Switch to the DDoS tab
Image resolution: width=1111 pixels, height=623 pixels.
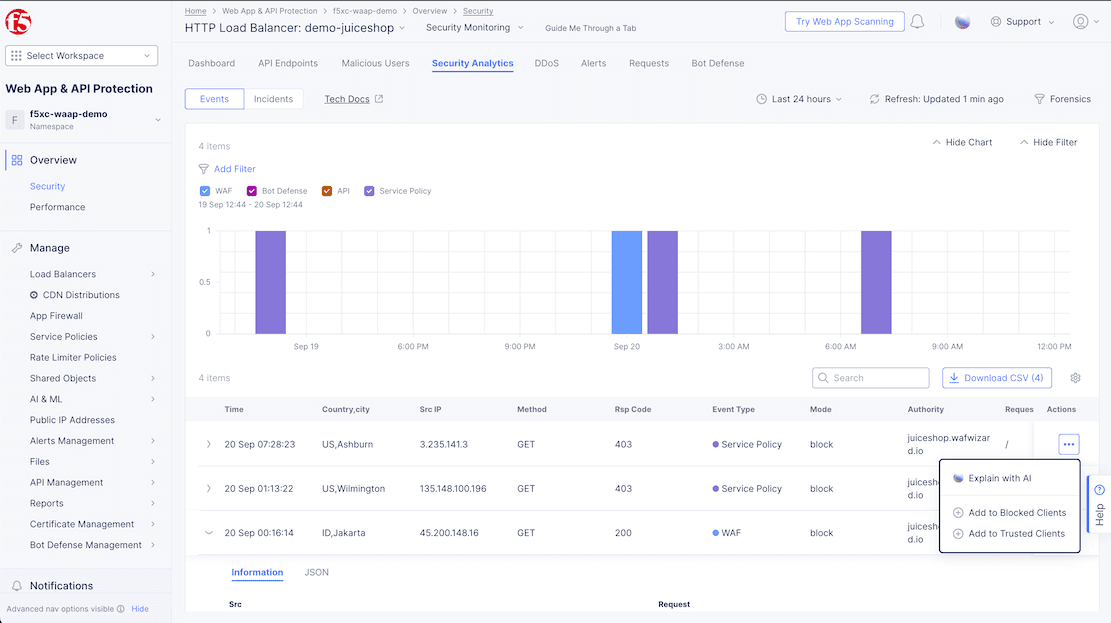tap(546, 63)
